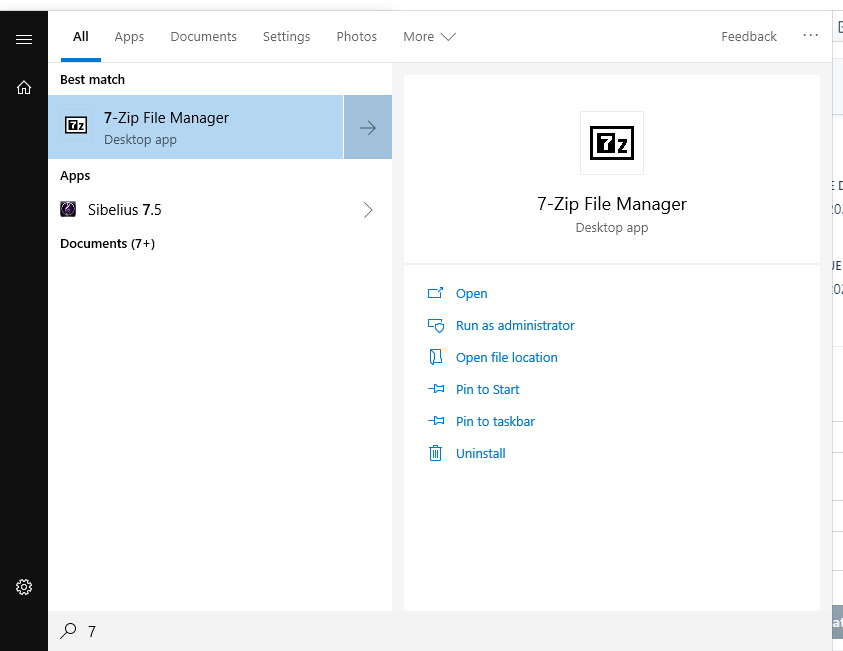The width and height of the screenshot is (843, 651).
Task: Choose Pin to Start
Action: [487, 389]
